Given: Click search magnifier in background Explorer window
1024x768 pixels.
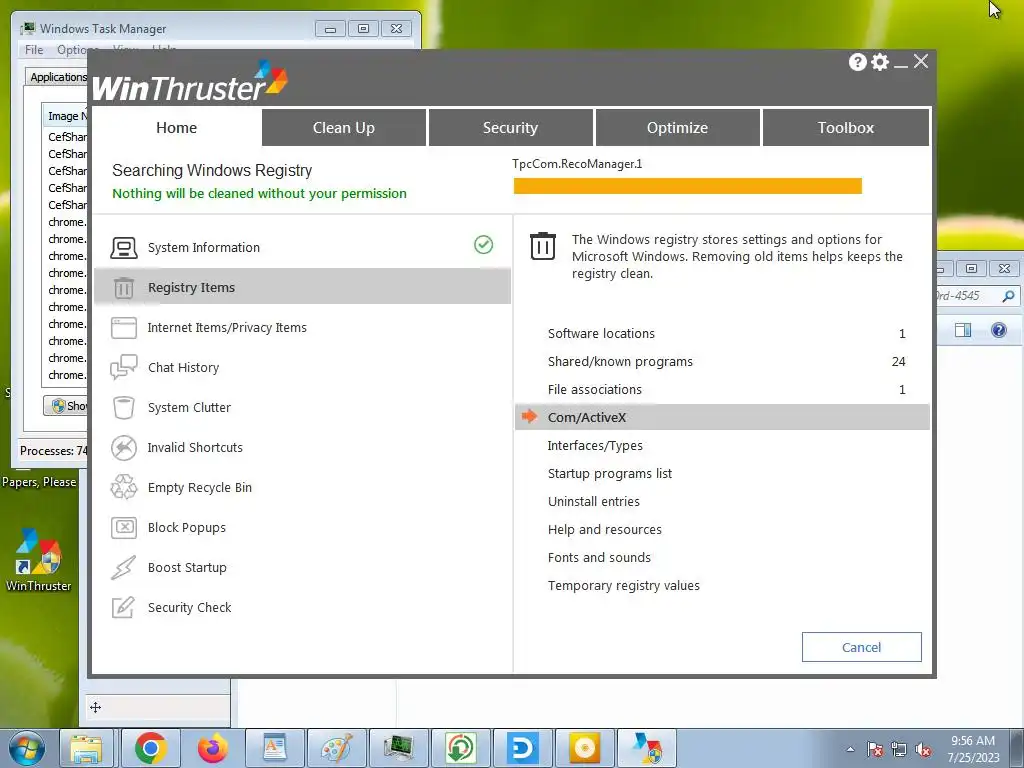Looking at the screenshot, I should [1008, 296].
